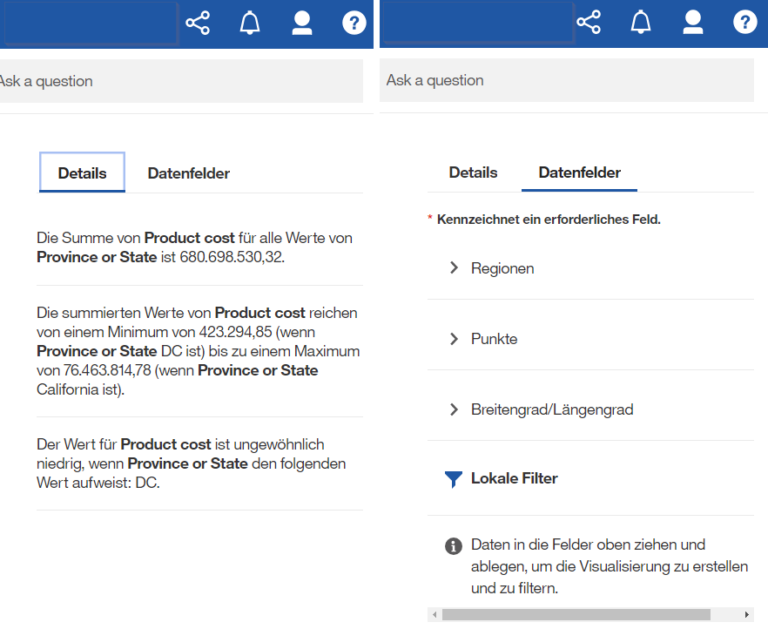Click text 'Kennzeichnet ein erforderliches Feld.'
768x629 pixels.
tap(549, 219)
